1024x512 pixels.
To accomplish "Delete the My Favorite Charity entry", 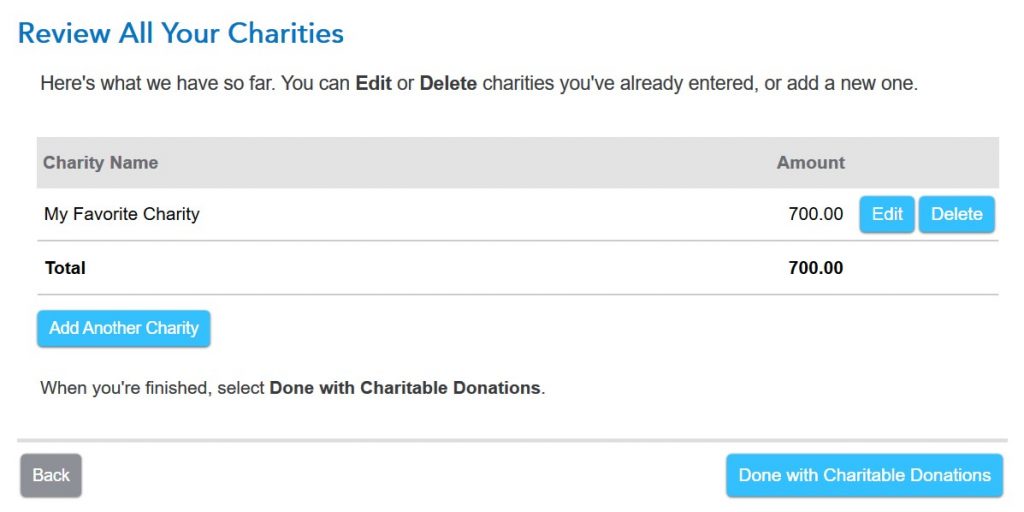I will point(957,214).
